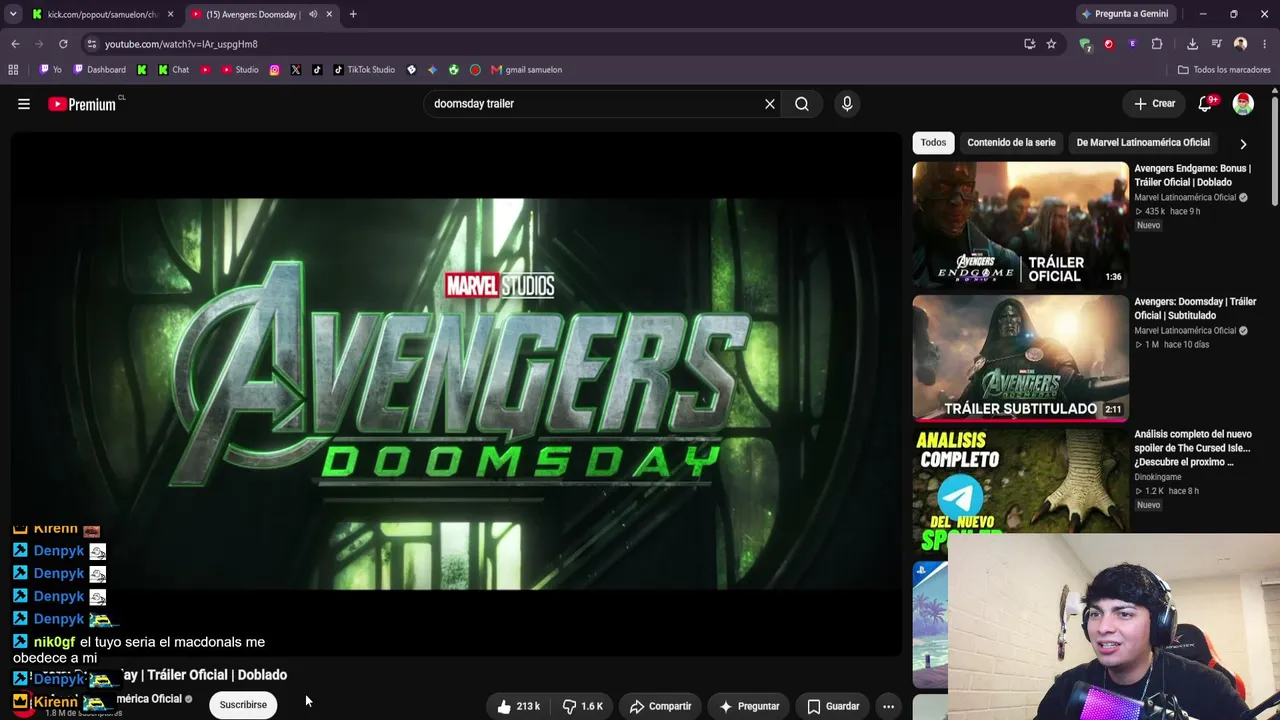Like the video with 213 k likes

tap(519, 706)
